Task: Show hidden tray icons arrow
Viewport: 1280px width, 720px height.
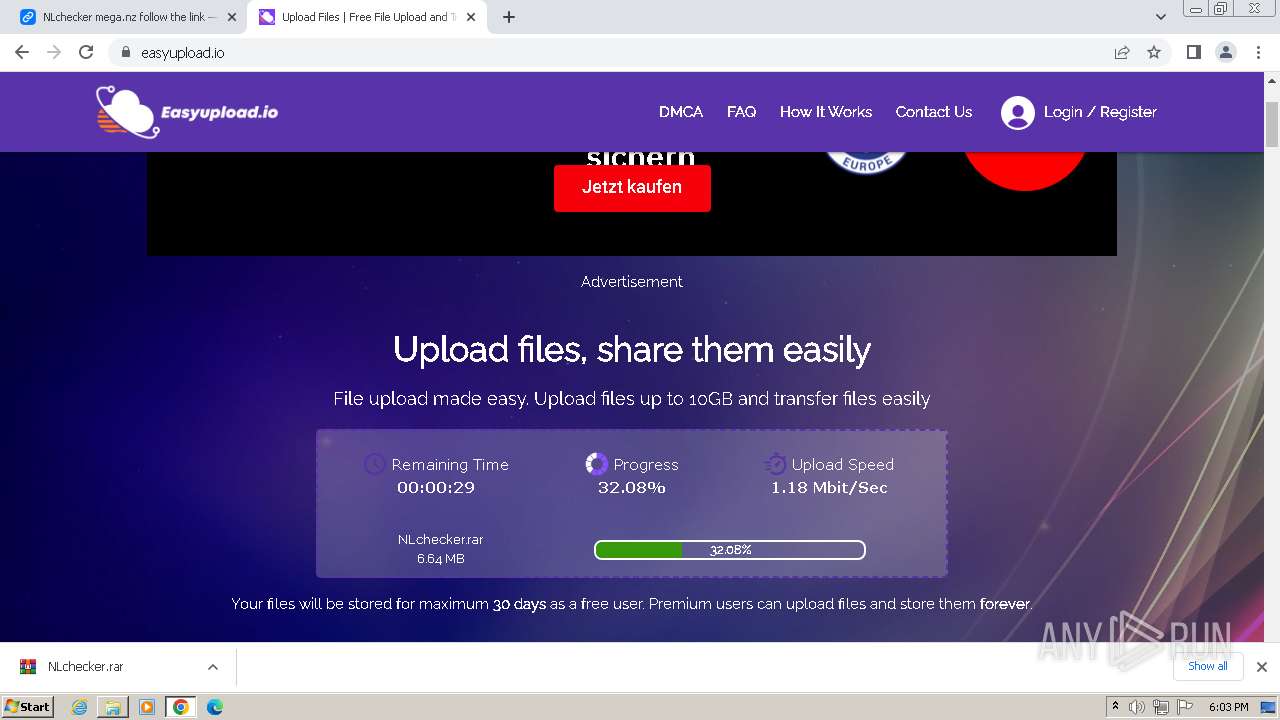Action: coord(1116,706)
